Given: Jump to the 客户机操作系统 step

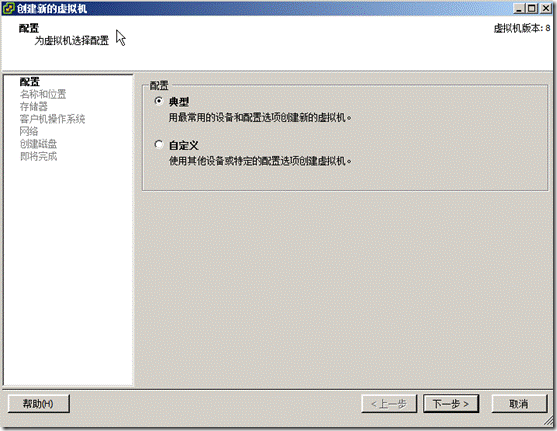Looking at the screenshot, I should pos(52,119).
